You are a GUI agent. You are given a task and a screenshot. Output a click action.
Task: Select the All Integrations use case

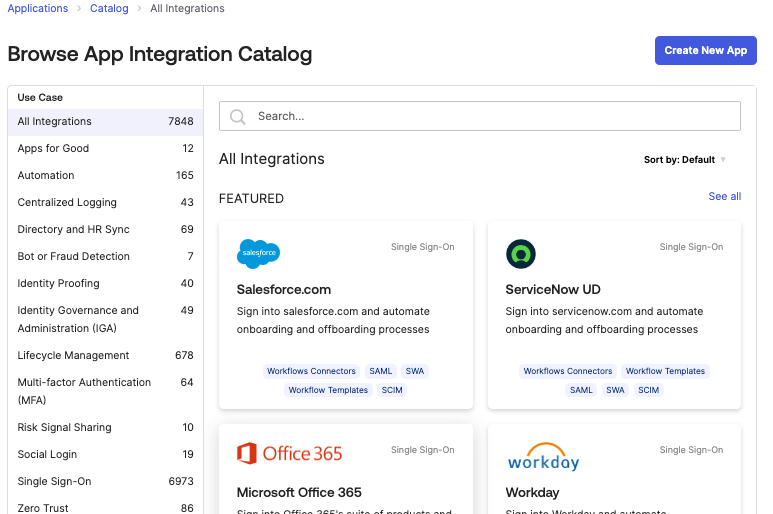105,122
